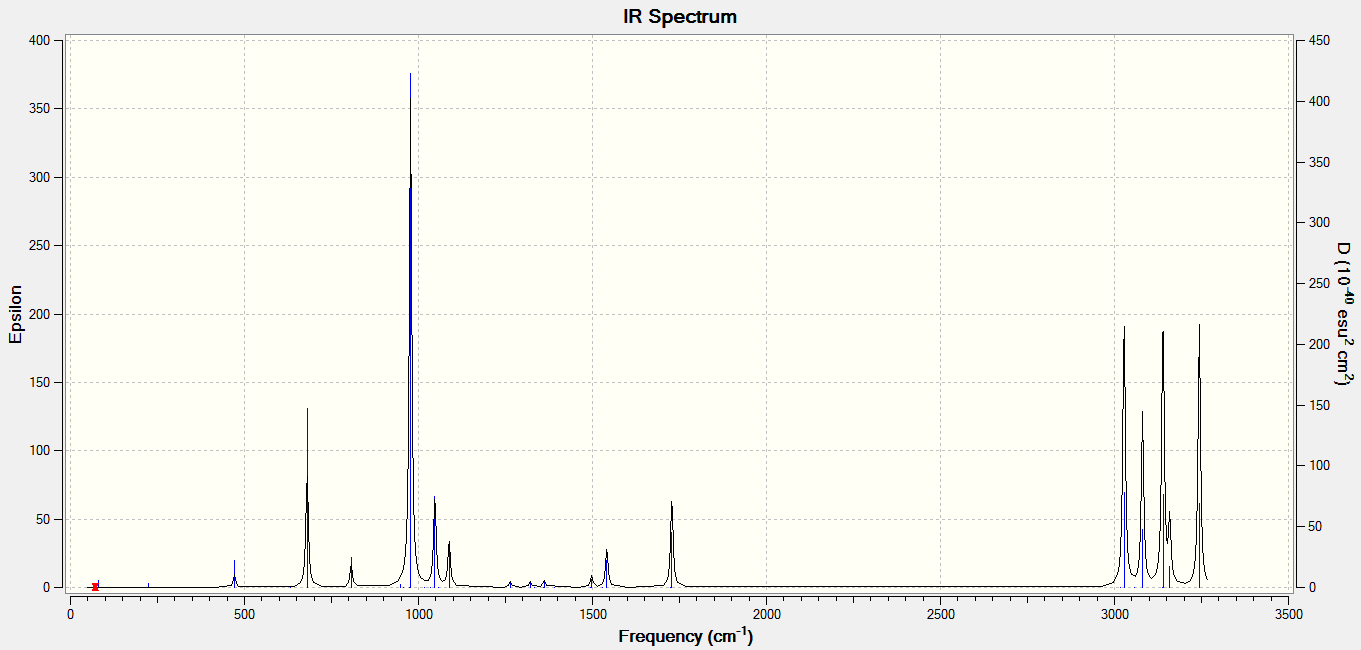Viewport: 1361px width, 650px height.
Task: Click the 2000 tick label on the frequency axis
Action: coord(766,613)
